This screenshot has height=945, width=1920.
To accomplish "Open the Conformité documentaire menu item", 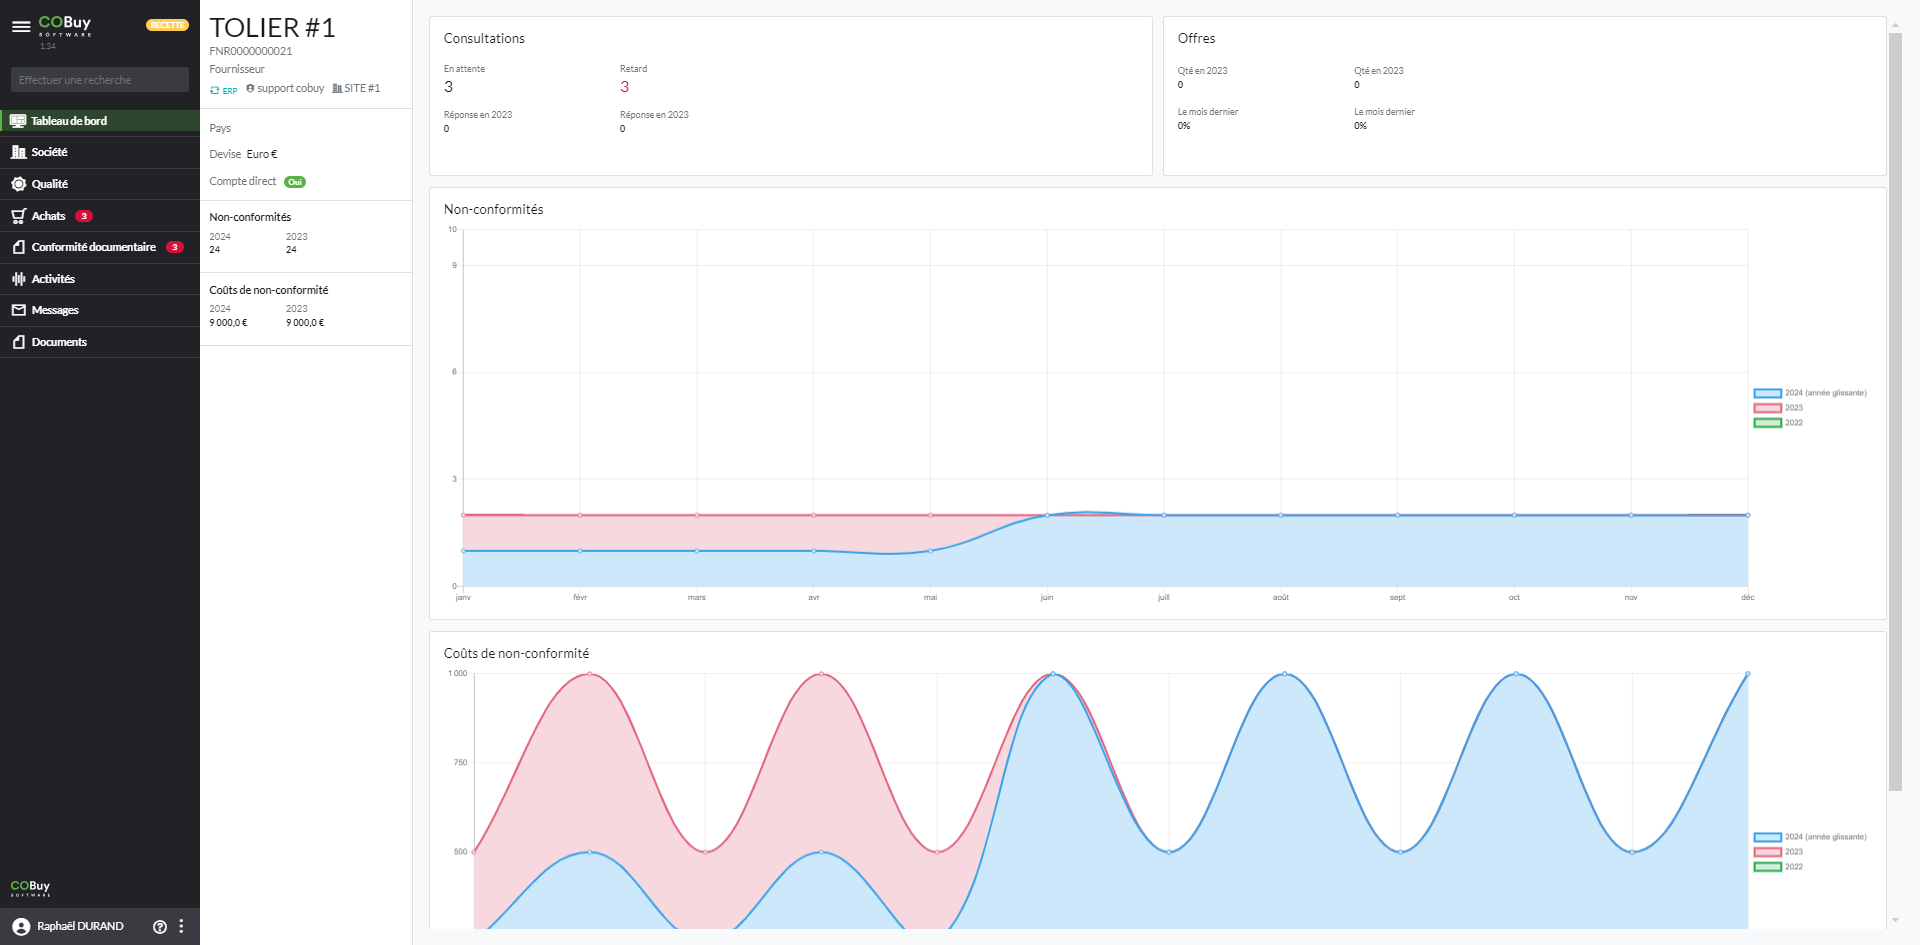I will click(93, 247).
